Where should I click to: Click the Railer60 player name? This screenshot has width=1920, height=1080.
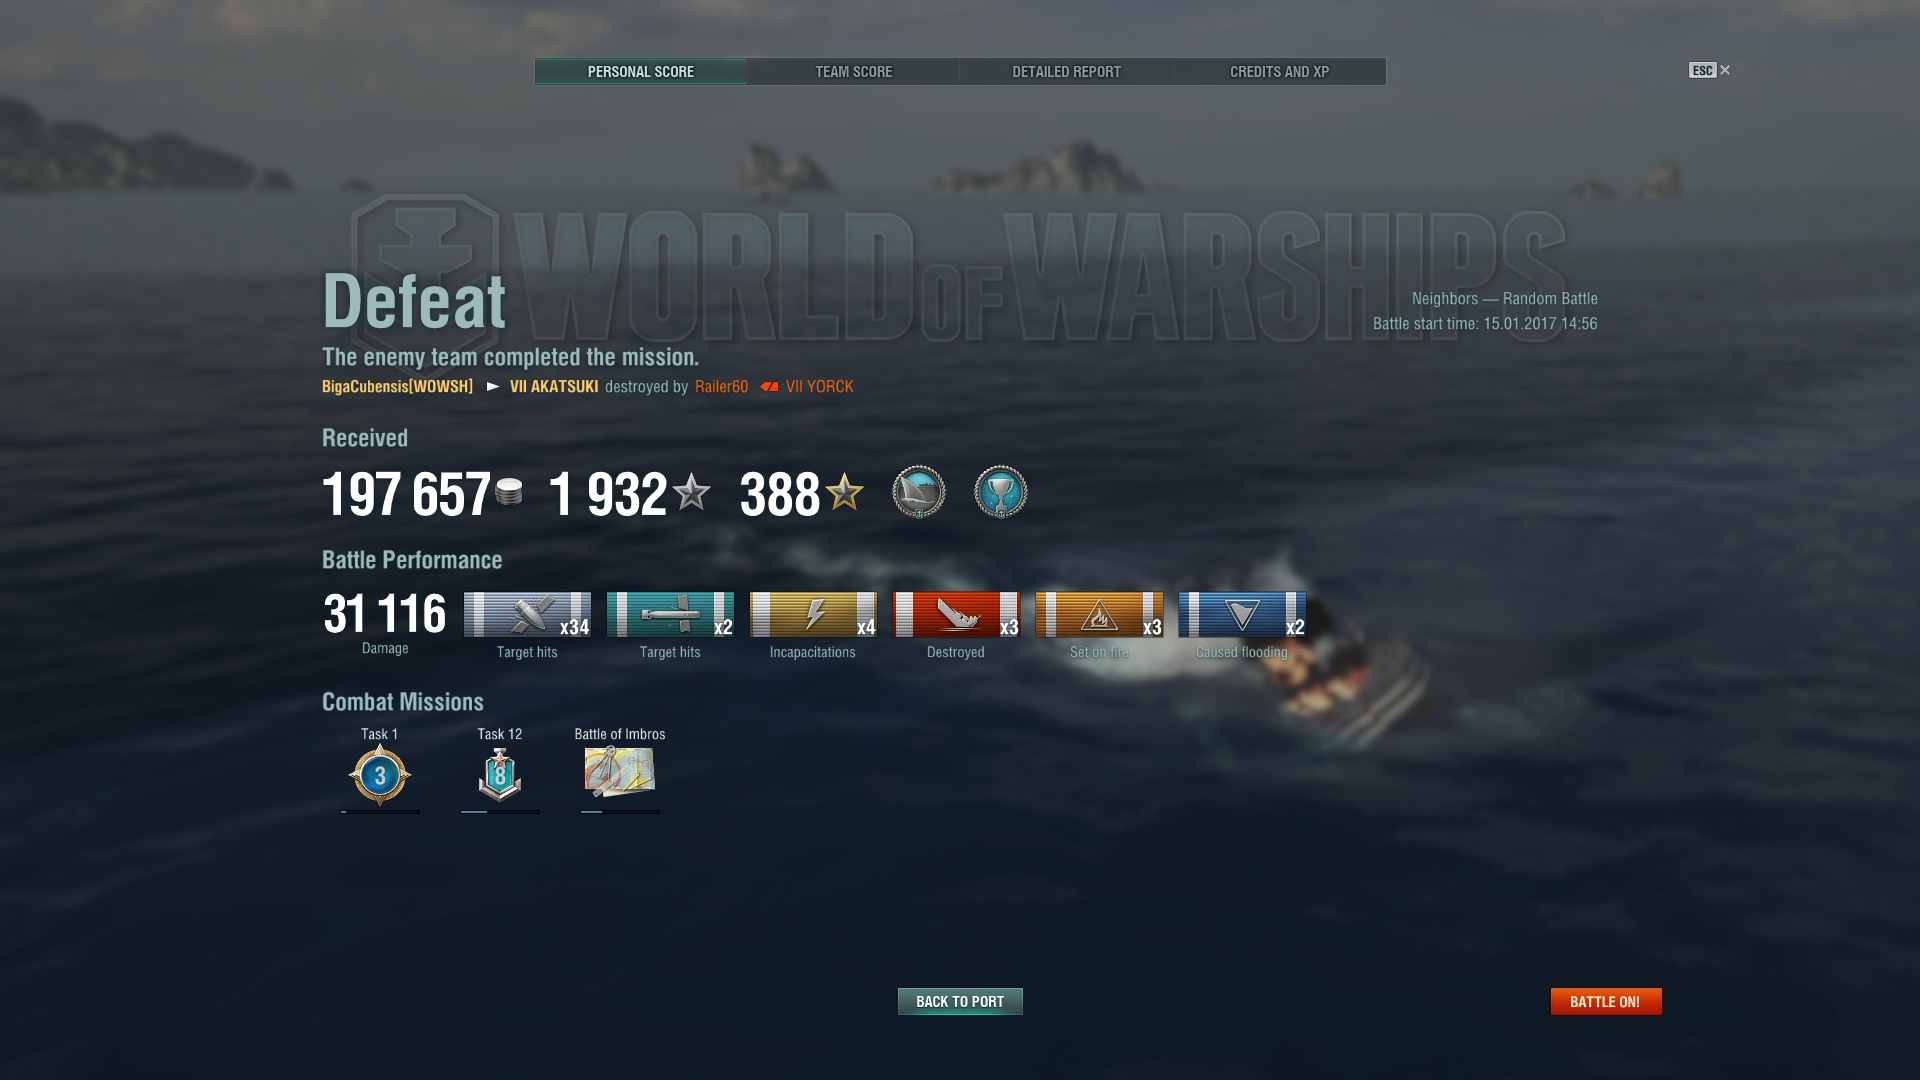point(722,387)
